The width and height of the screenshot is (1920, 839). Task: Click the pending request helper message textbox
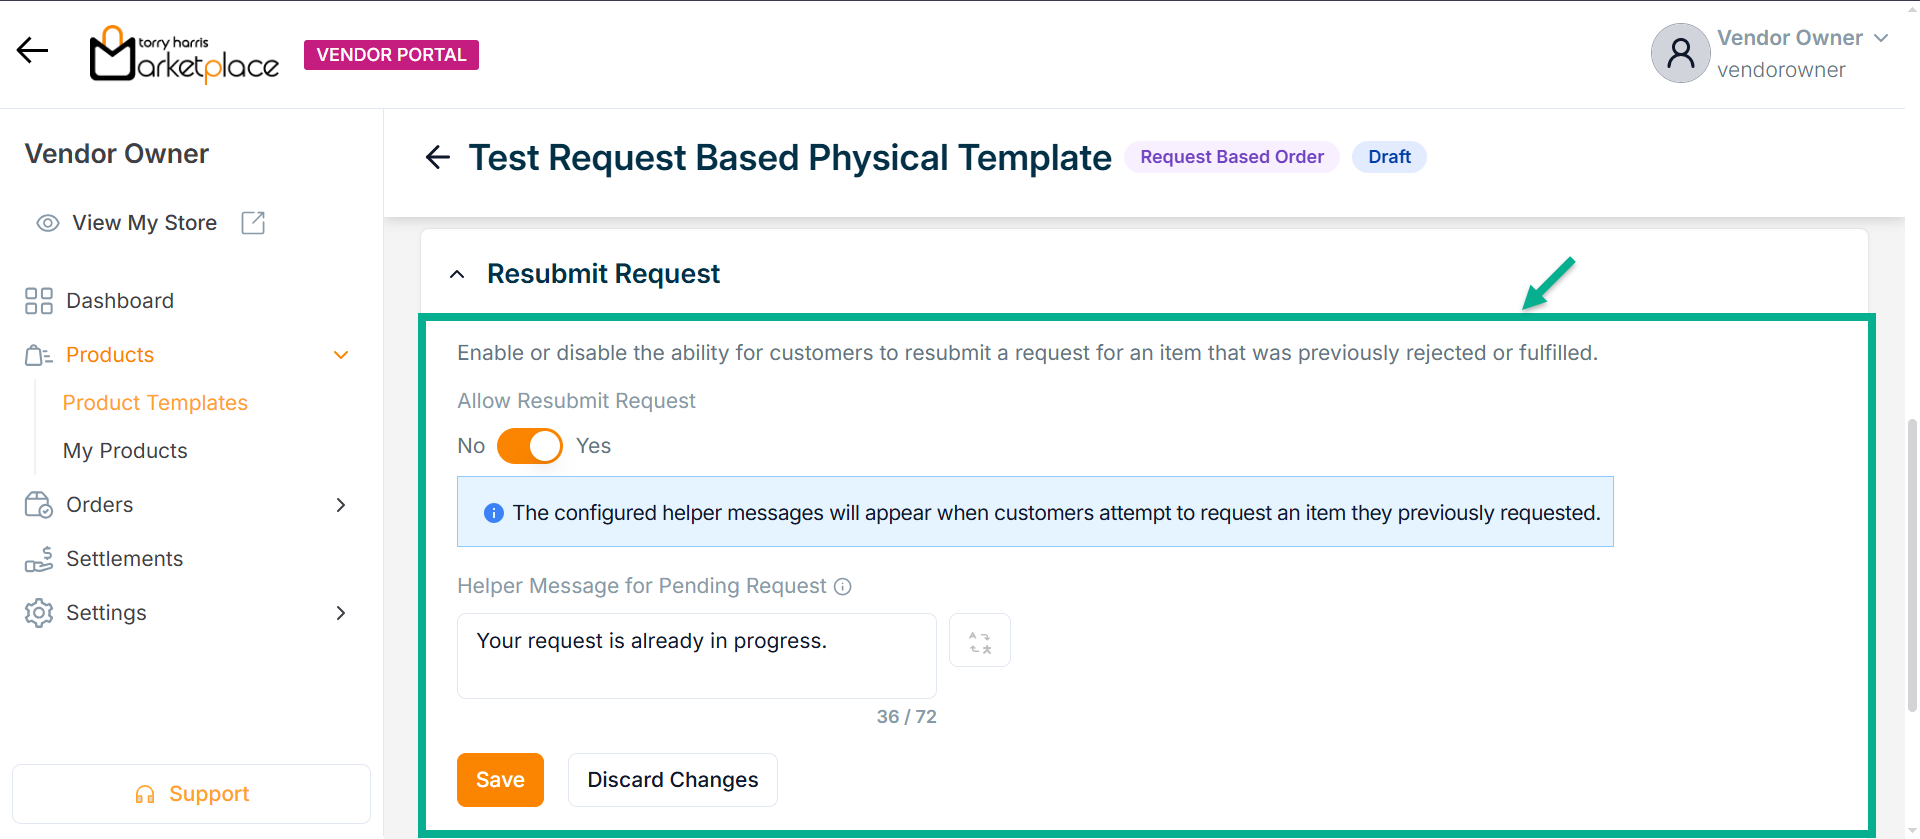click(x=696, y=656)
